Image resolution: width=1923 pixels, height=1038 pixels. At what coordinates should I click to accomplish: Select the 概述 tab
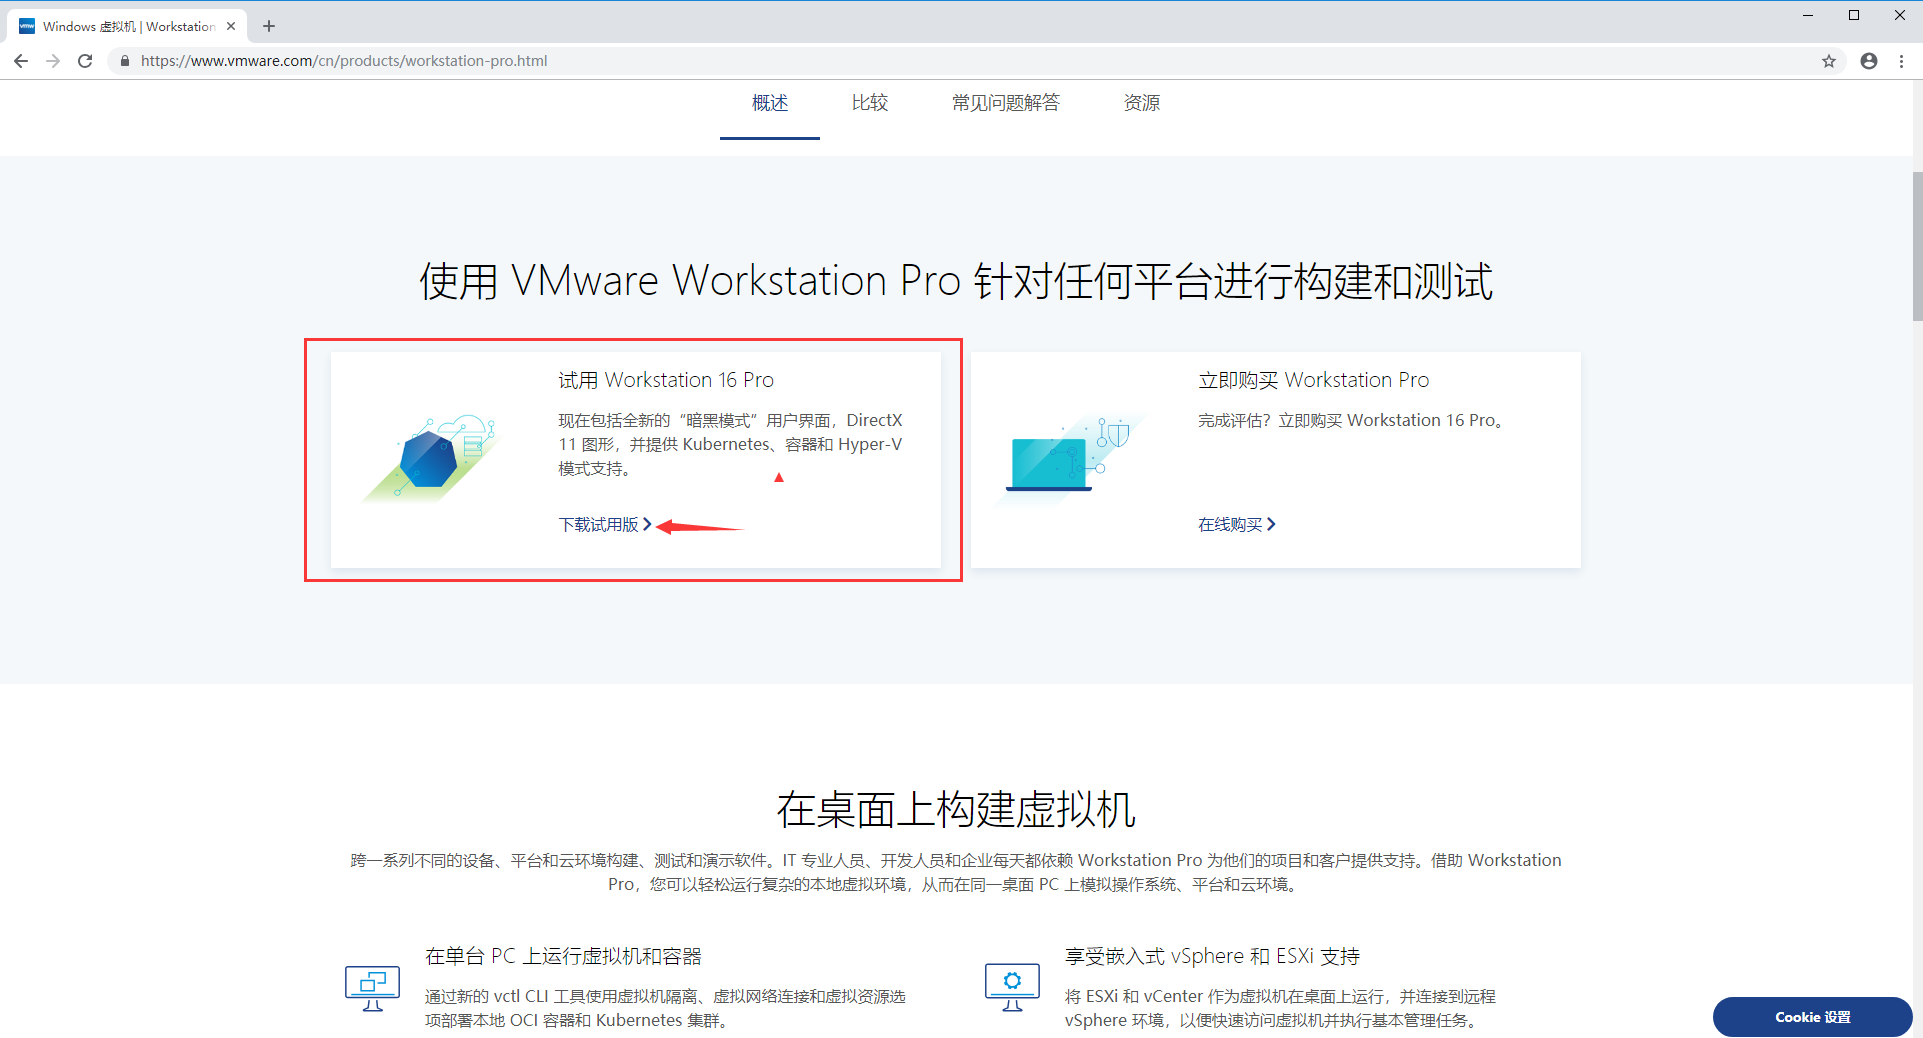(x=770, y=103)
